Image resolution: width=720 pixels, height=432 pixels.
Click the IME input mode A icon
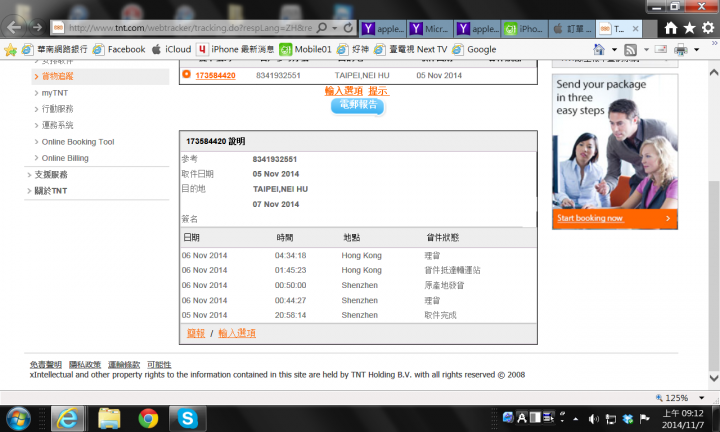(x=522, y=418)
